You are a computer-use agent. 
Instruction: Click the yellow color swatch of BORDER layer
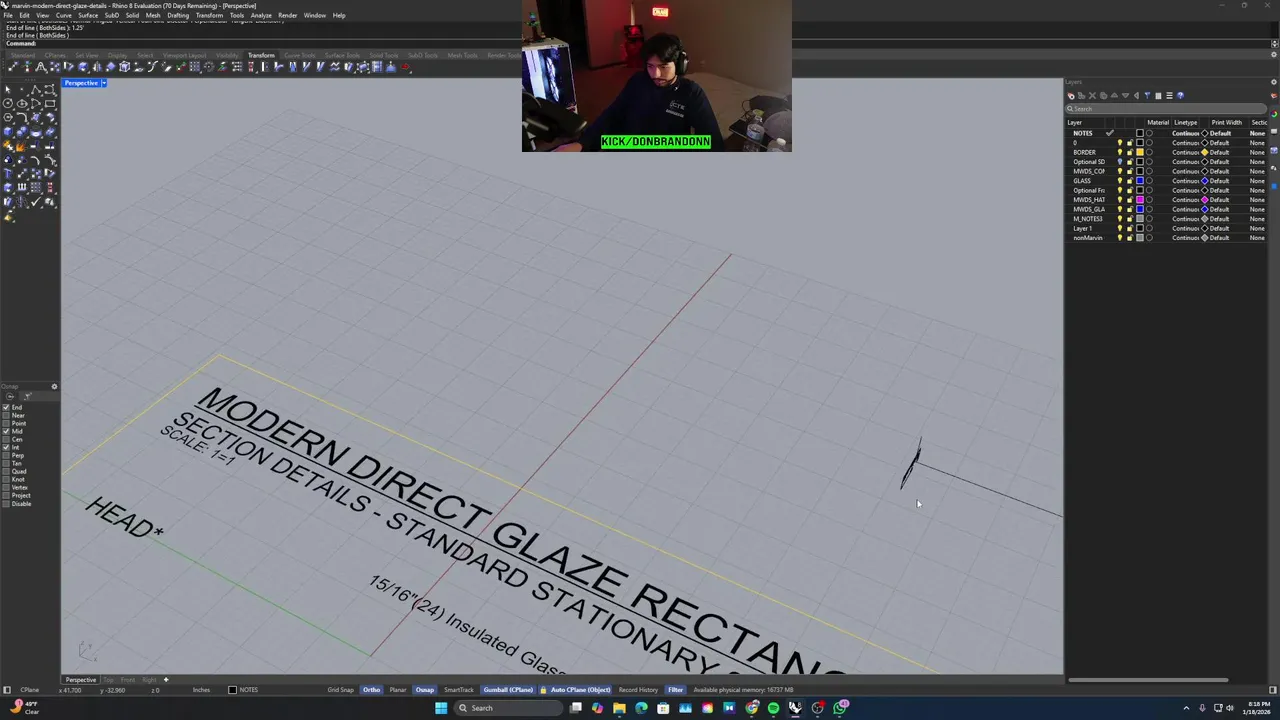click(x=1140, y=152)
